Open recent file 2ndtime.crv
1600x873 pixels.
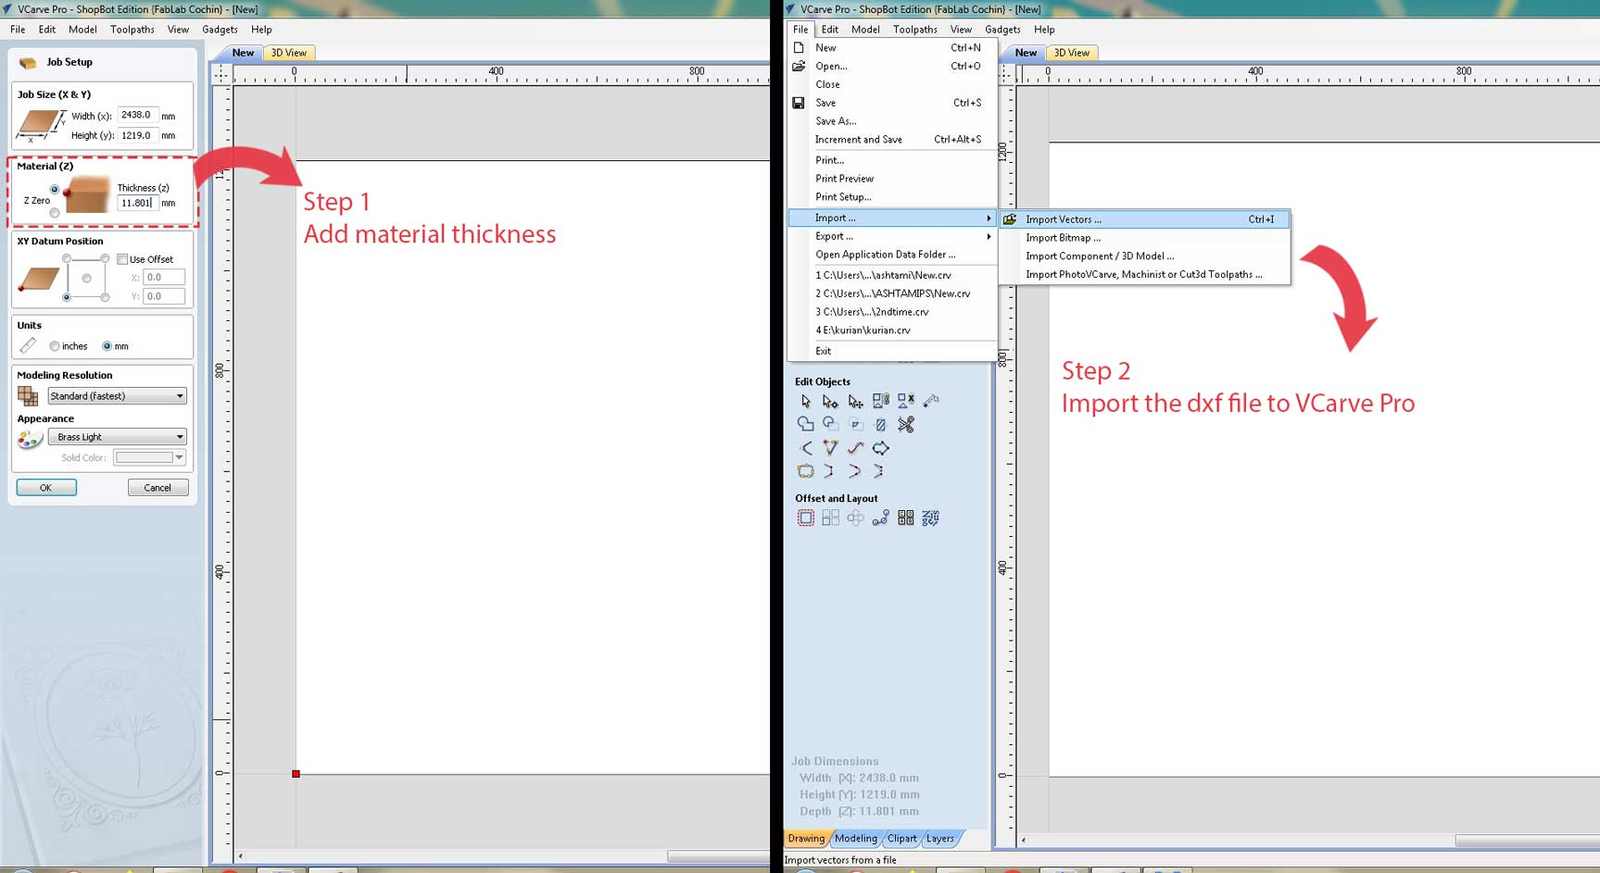tap(892, 312)
